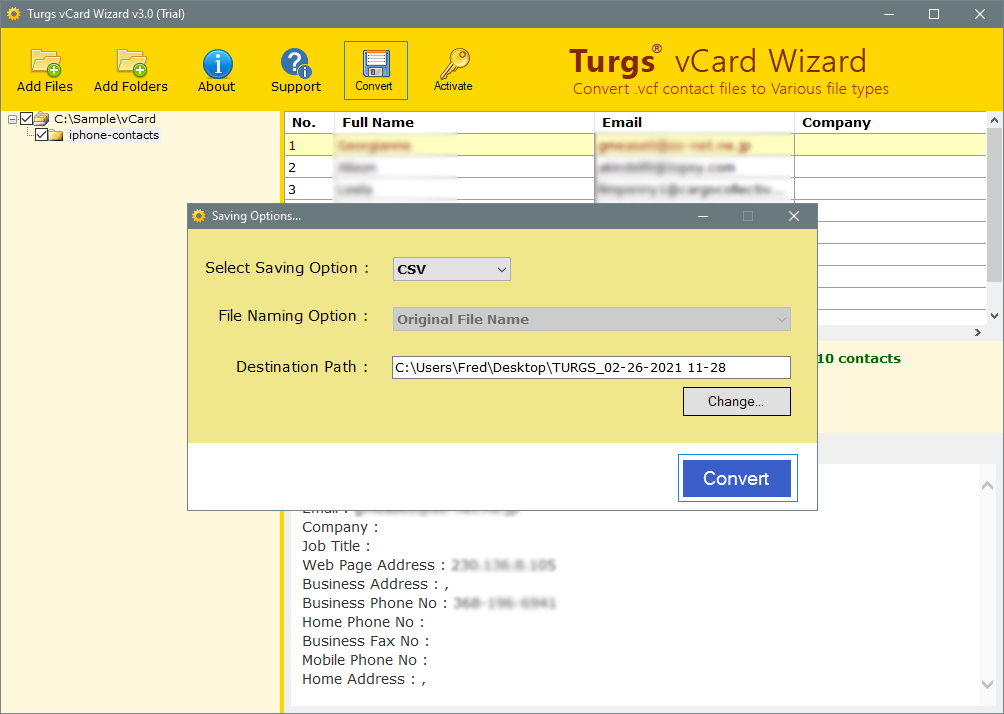Click the preview pane scroll up arrow
Viewport: 1004px width, 714px height.
987,486
